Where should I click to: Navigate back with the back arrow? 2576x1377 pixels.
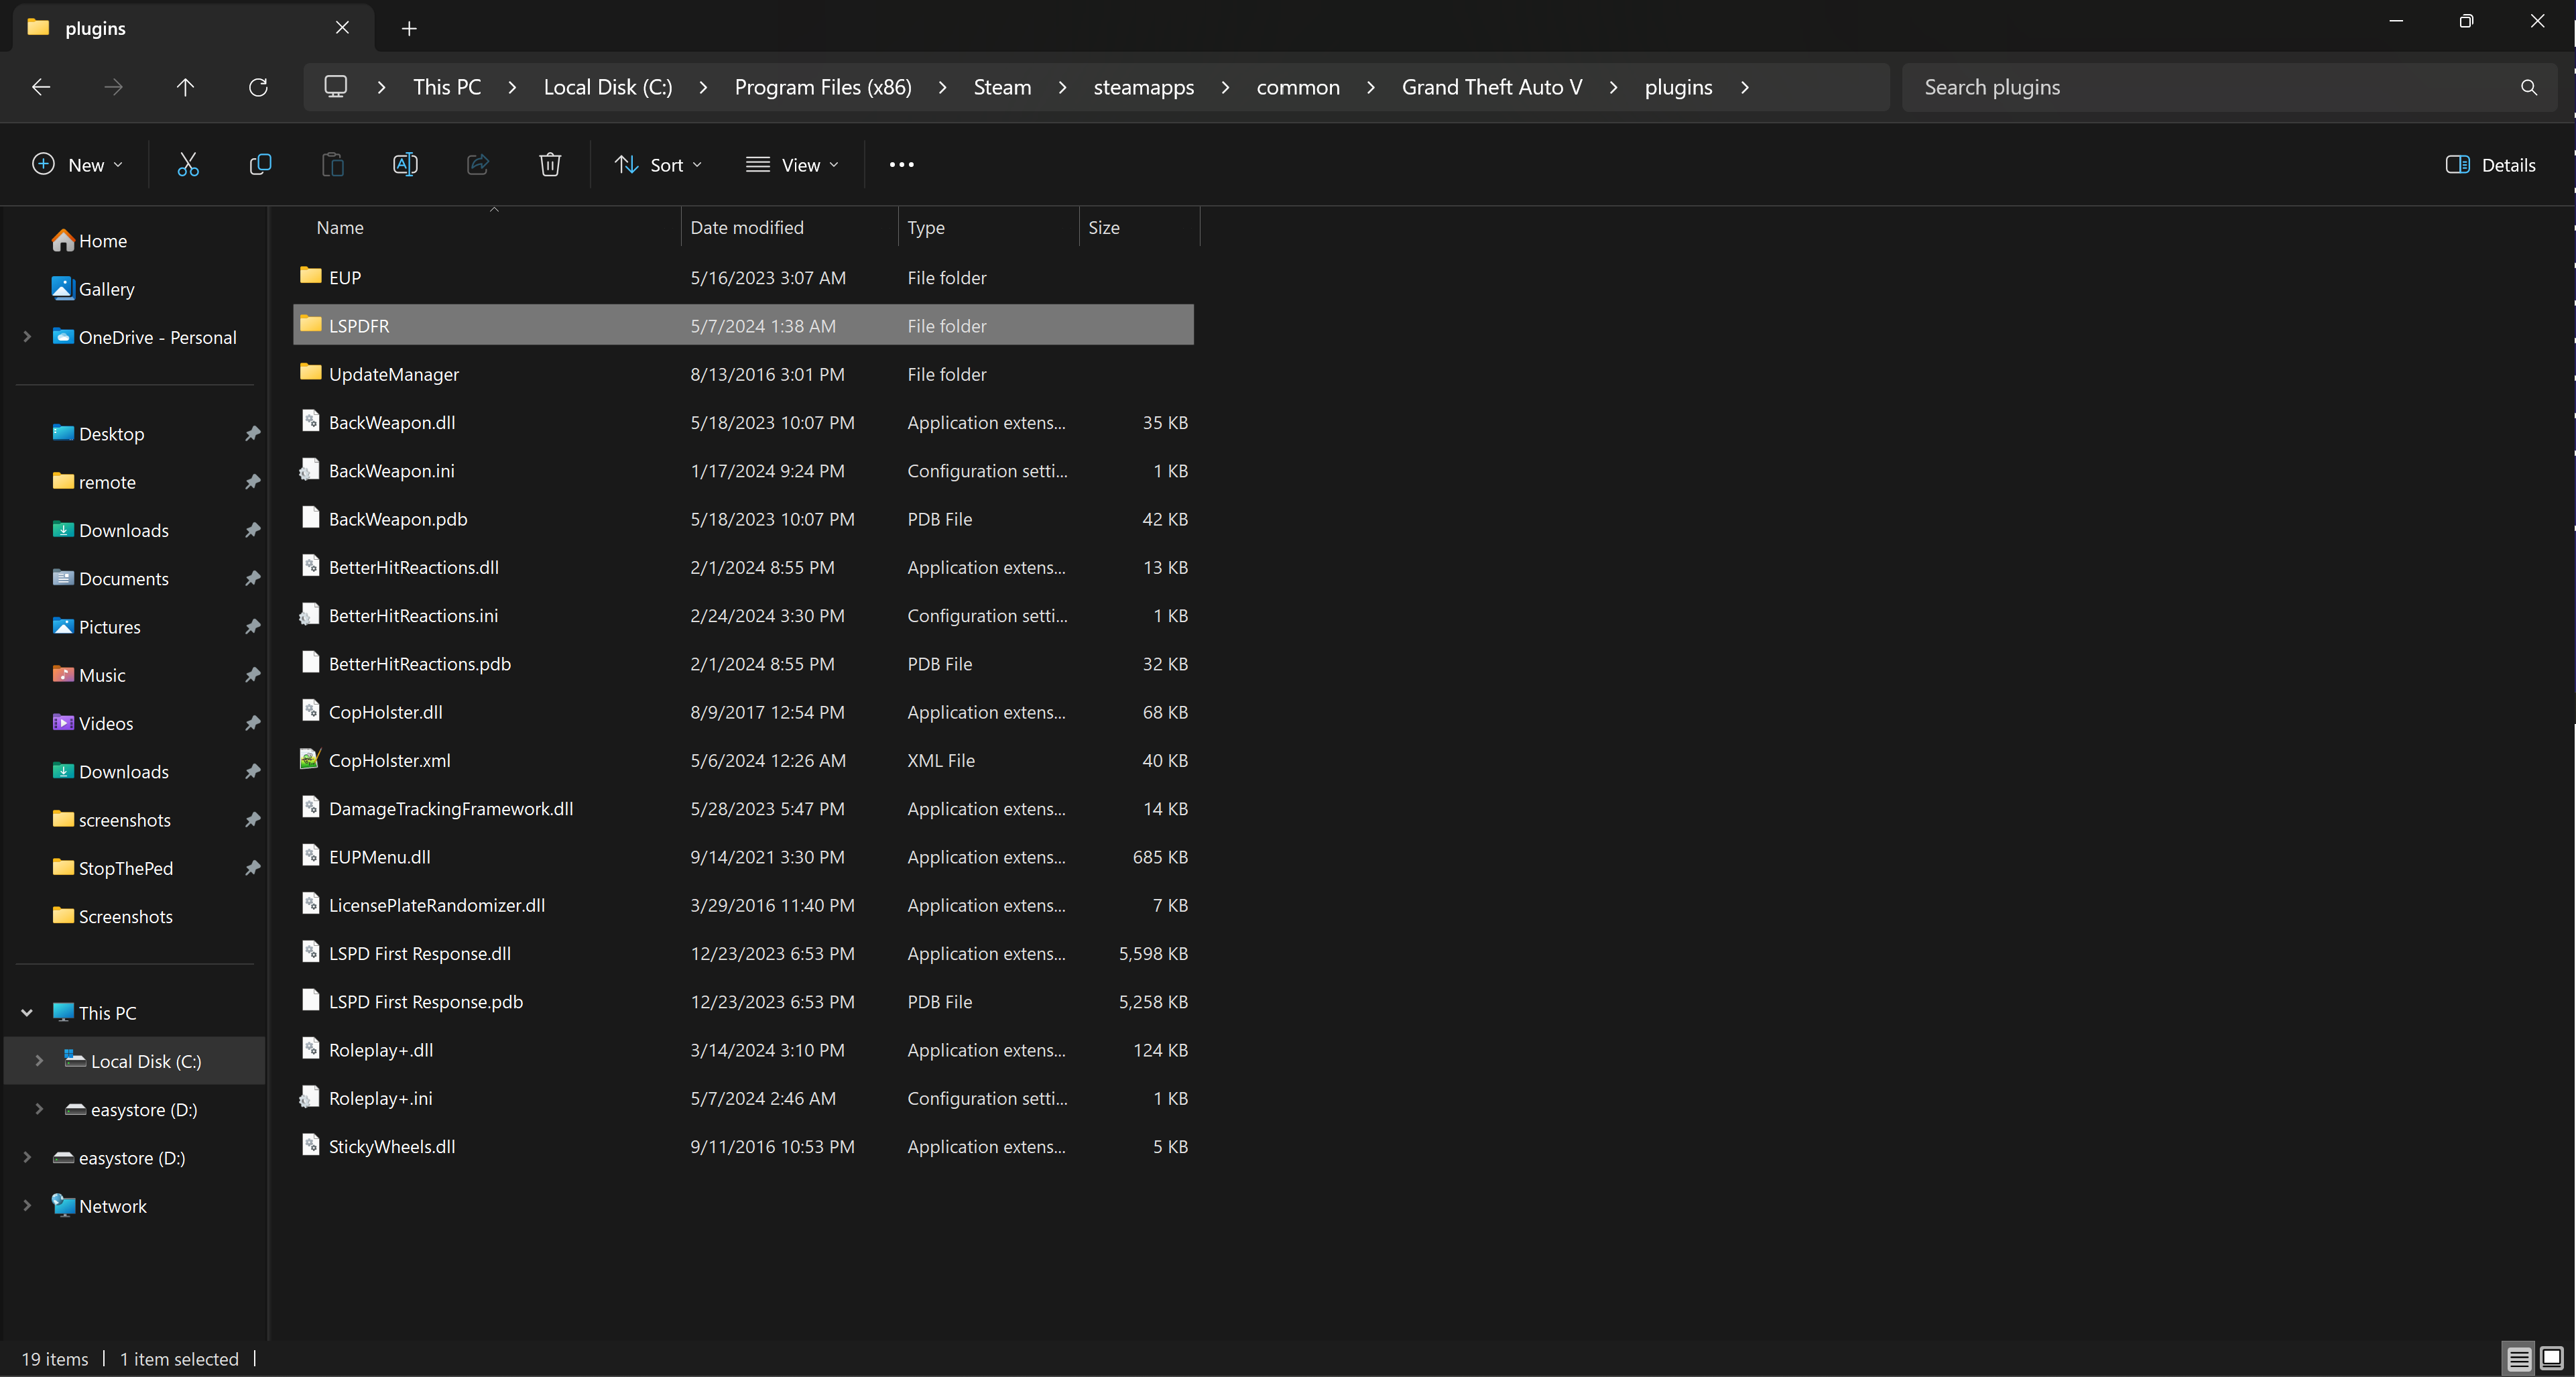point(41,87)
